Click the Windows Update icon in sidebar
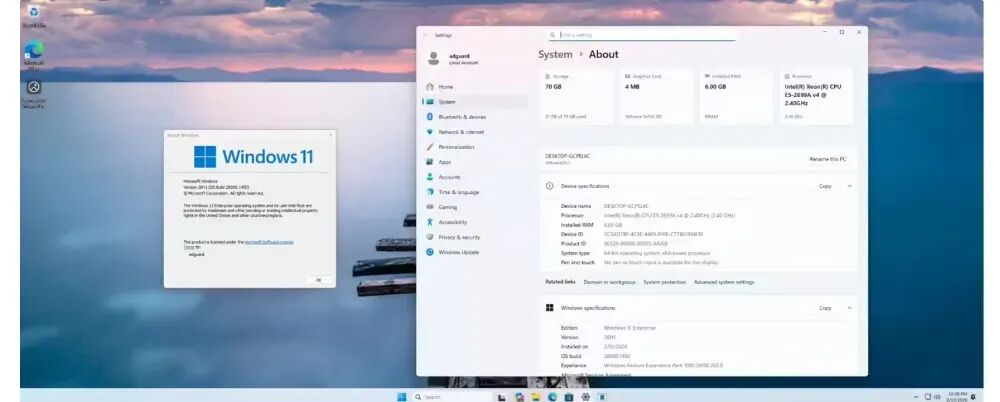Viewport: 1000px width, 402px height. pos(430,252)
